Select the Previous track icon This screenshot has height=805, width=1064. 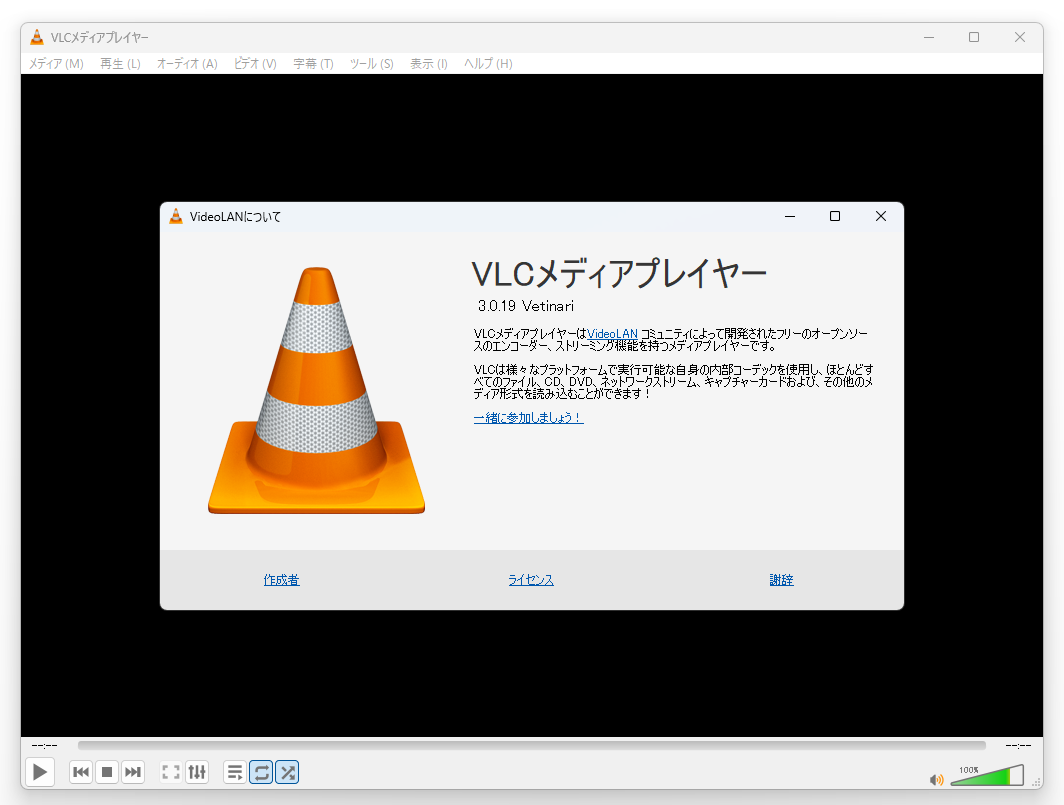pyautogui.click(x=81, y=772)
